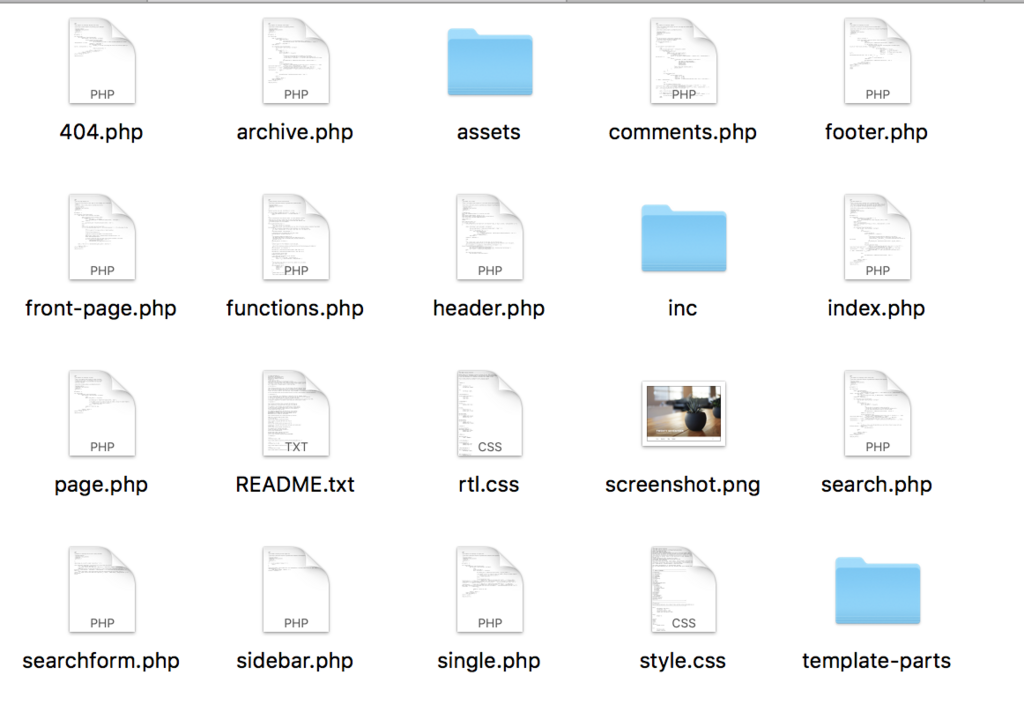The width and height of the screenshot is (1024, 712).
Task: Click the 'assets' folder name label
Action: coord(488,133)
